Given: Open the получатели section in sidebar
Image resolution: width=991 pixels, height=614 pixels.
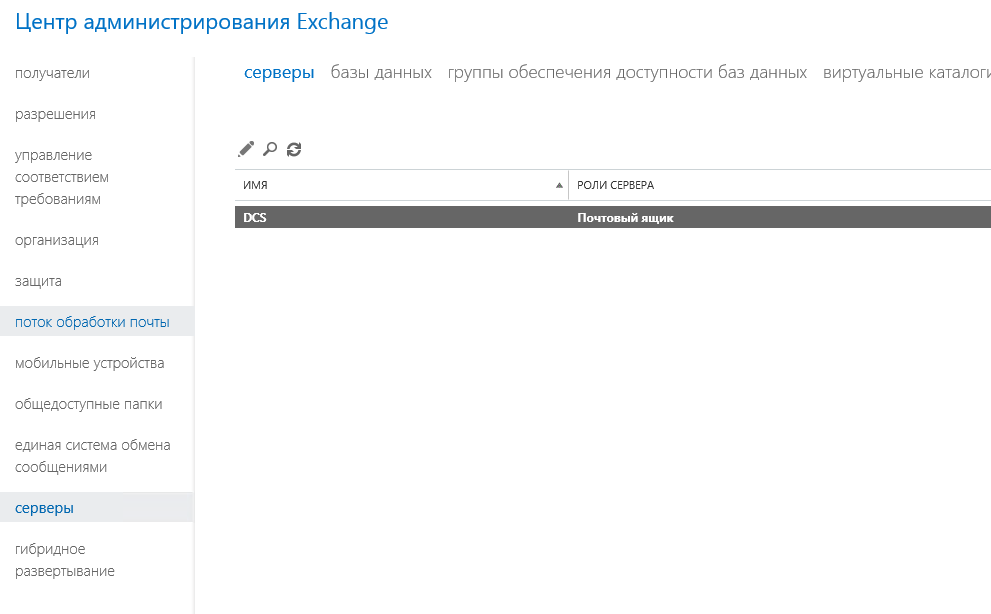Looking at the screenshot, I should pos(50,72).
